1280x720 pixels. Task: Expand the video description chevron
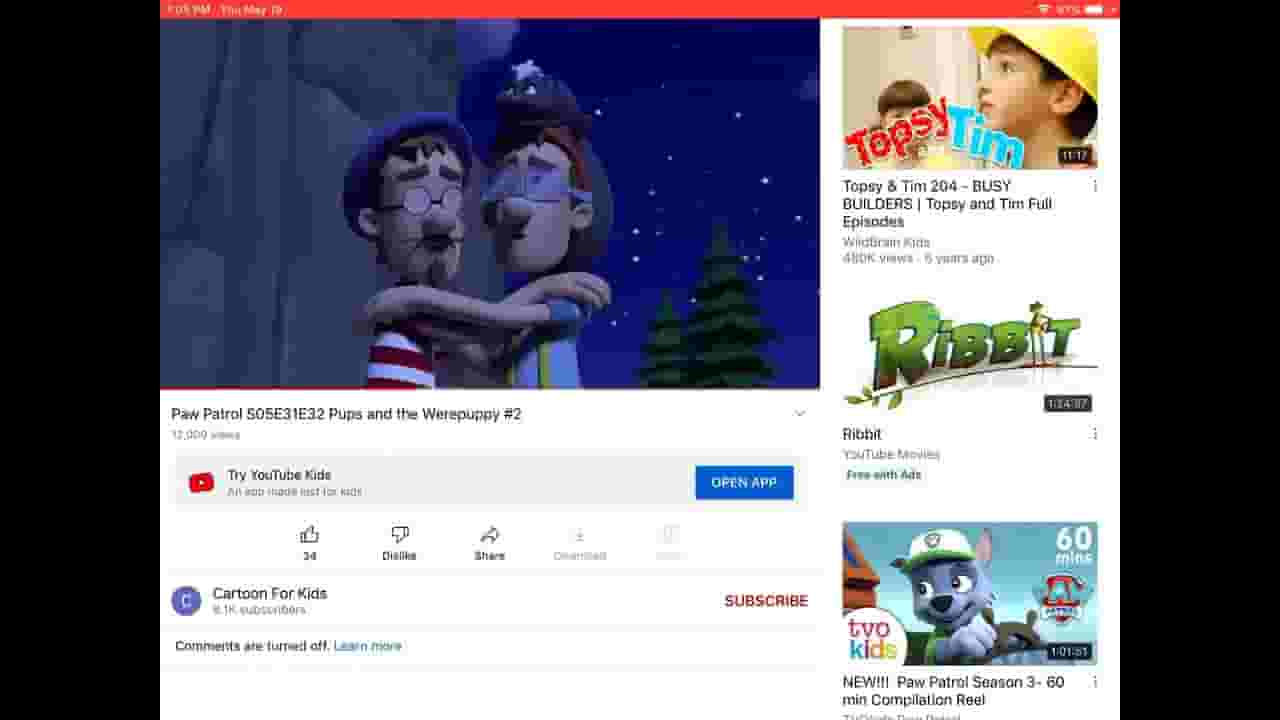[799, 414]
